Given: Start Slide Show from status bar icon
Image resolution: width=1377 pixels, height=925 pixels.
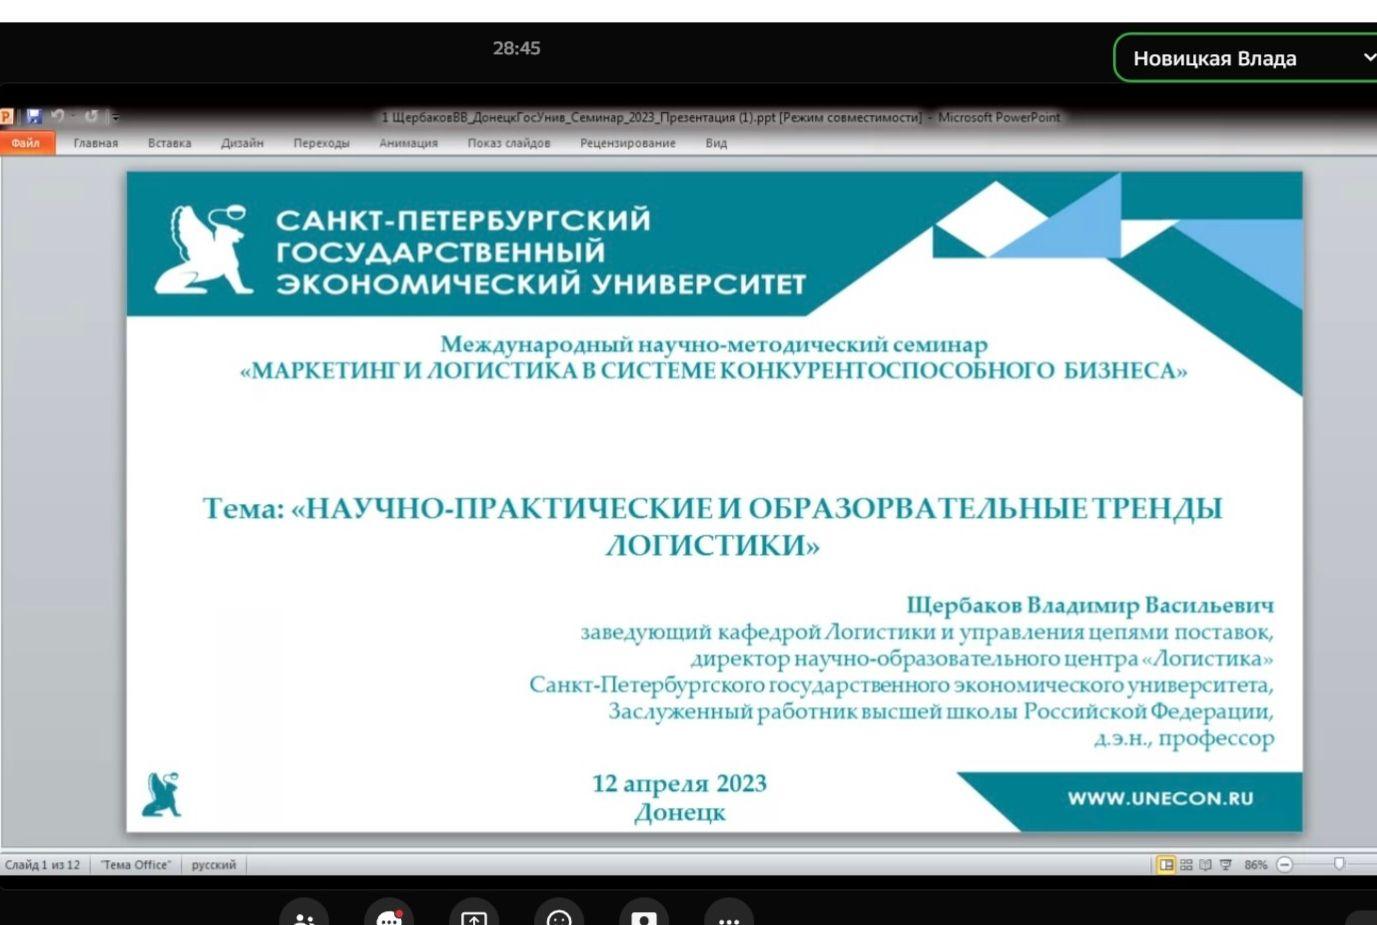Looking at the screenshot, I should pos(1225,864).
